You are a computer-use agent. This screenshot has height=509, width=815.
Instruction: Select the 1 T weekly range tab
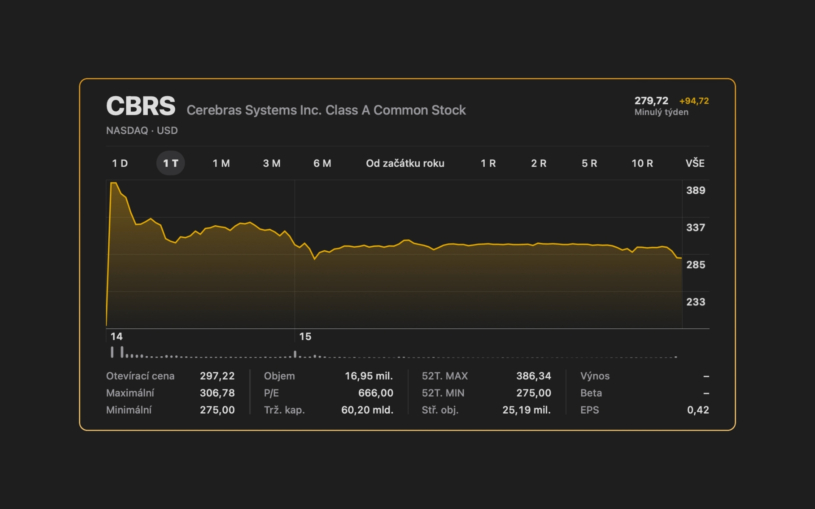[170, 163]
